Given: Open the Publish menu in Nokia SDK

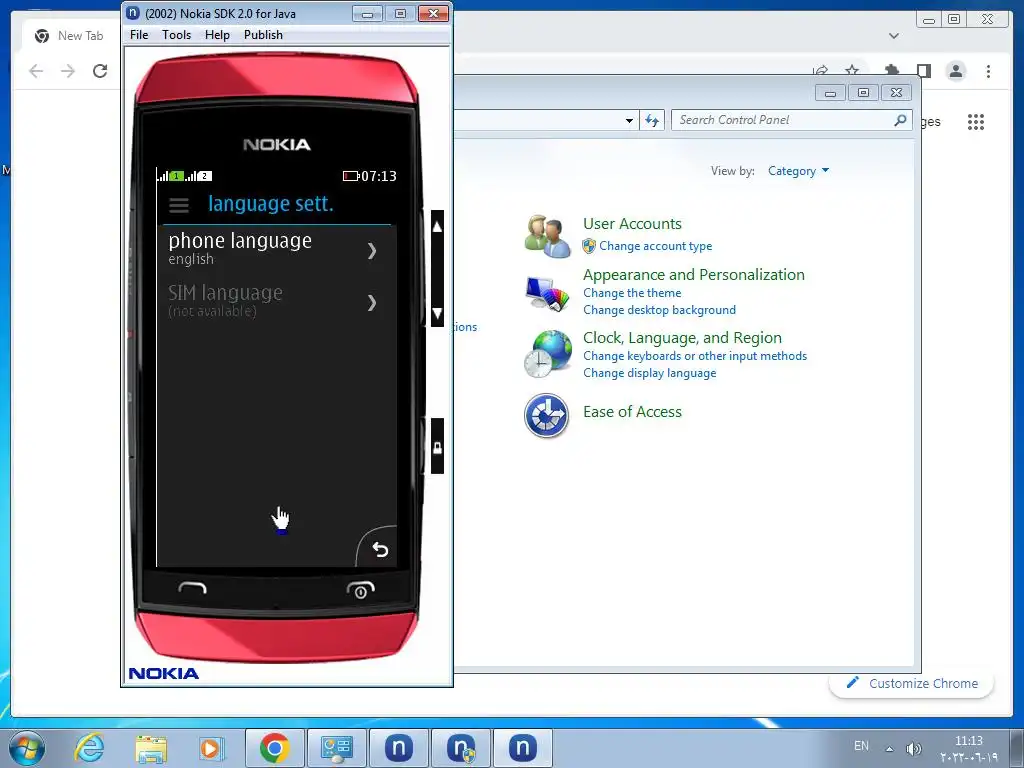Looking at the screenshot, I should tap(263, 35).
